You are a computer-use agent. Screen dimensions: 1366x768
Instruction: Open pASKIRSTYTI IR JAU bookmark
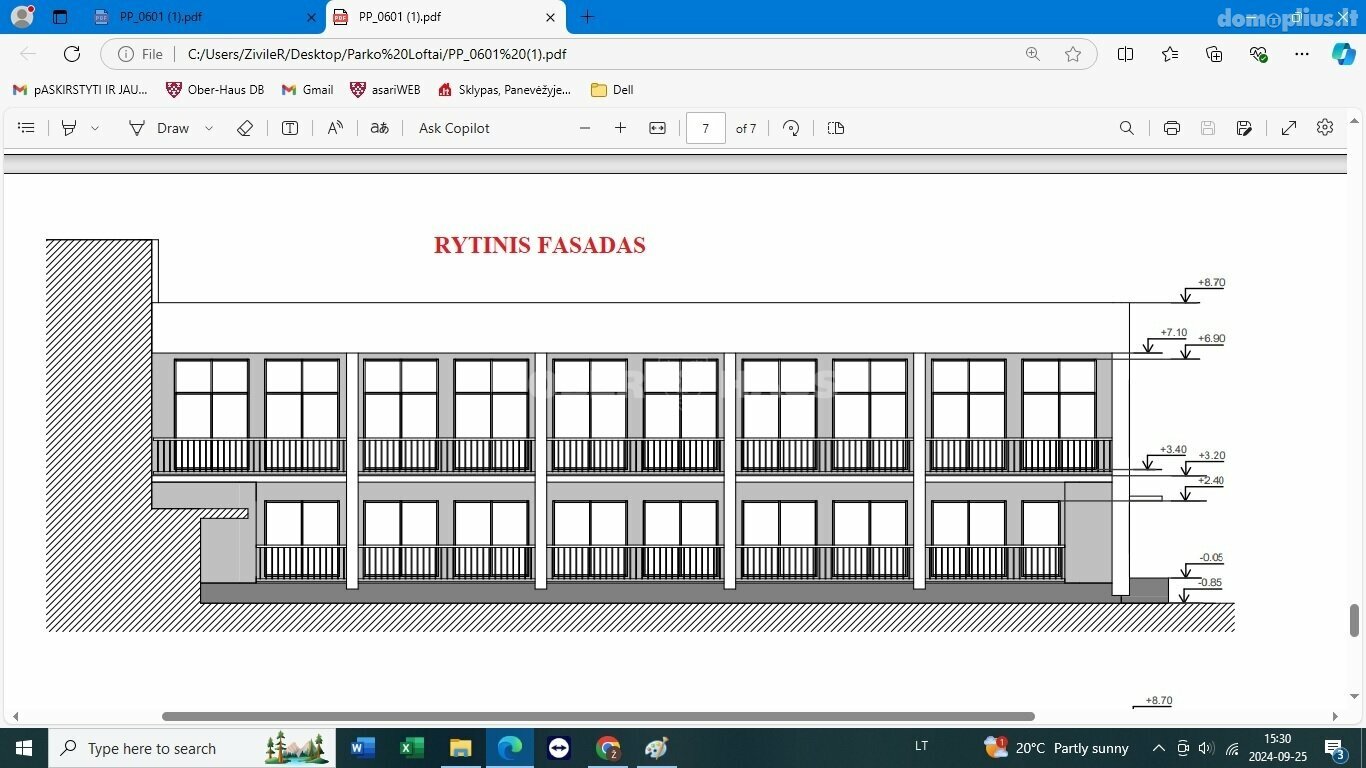pyautogui.click(x=80, y=90)
